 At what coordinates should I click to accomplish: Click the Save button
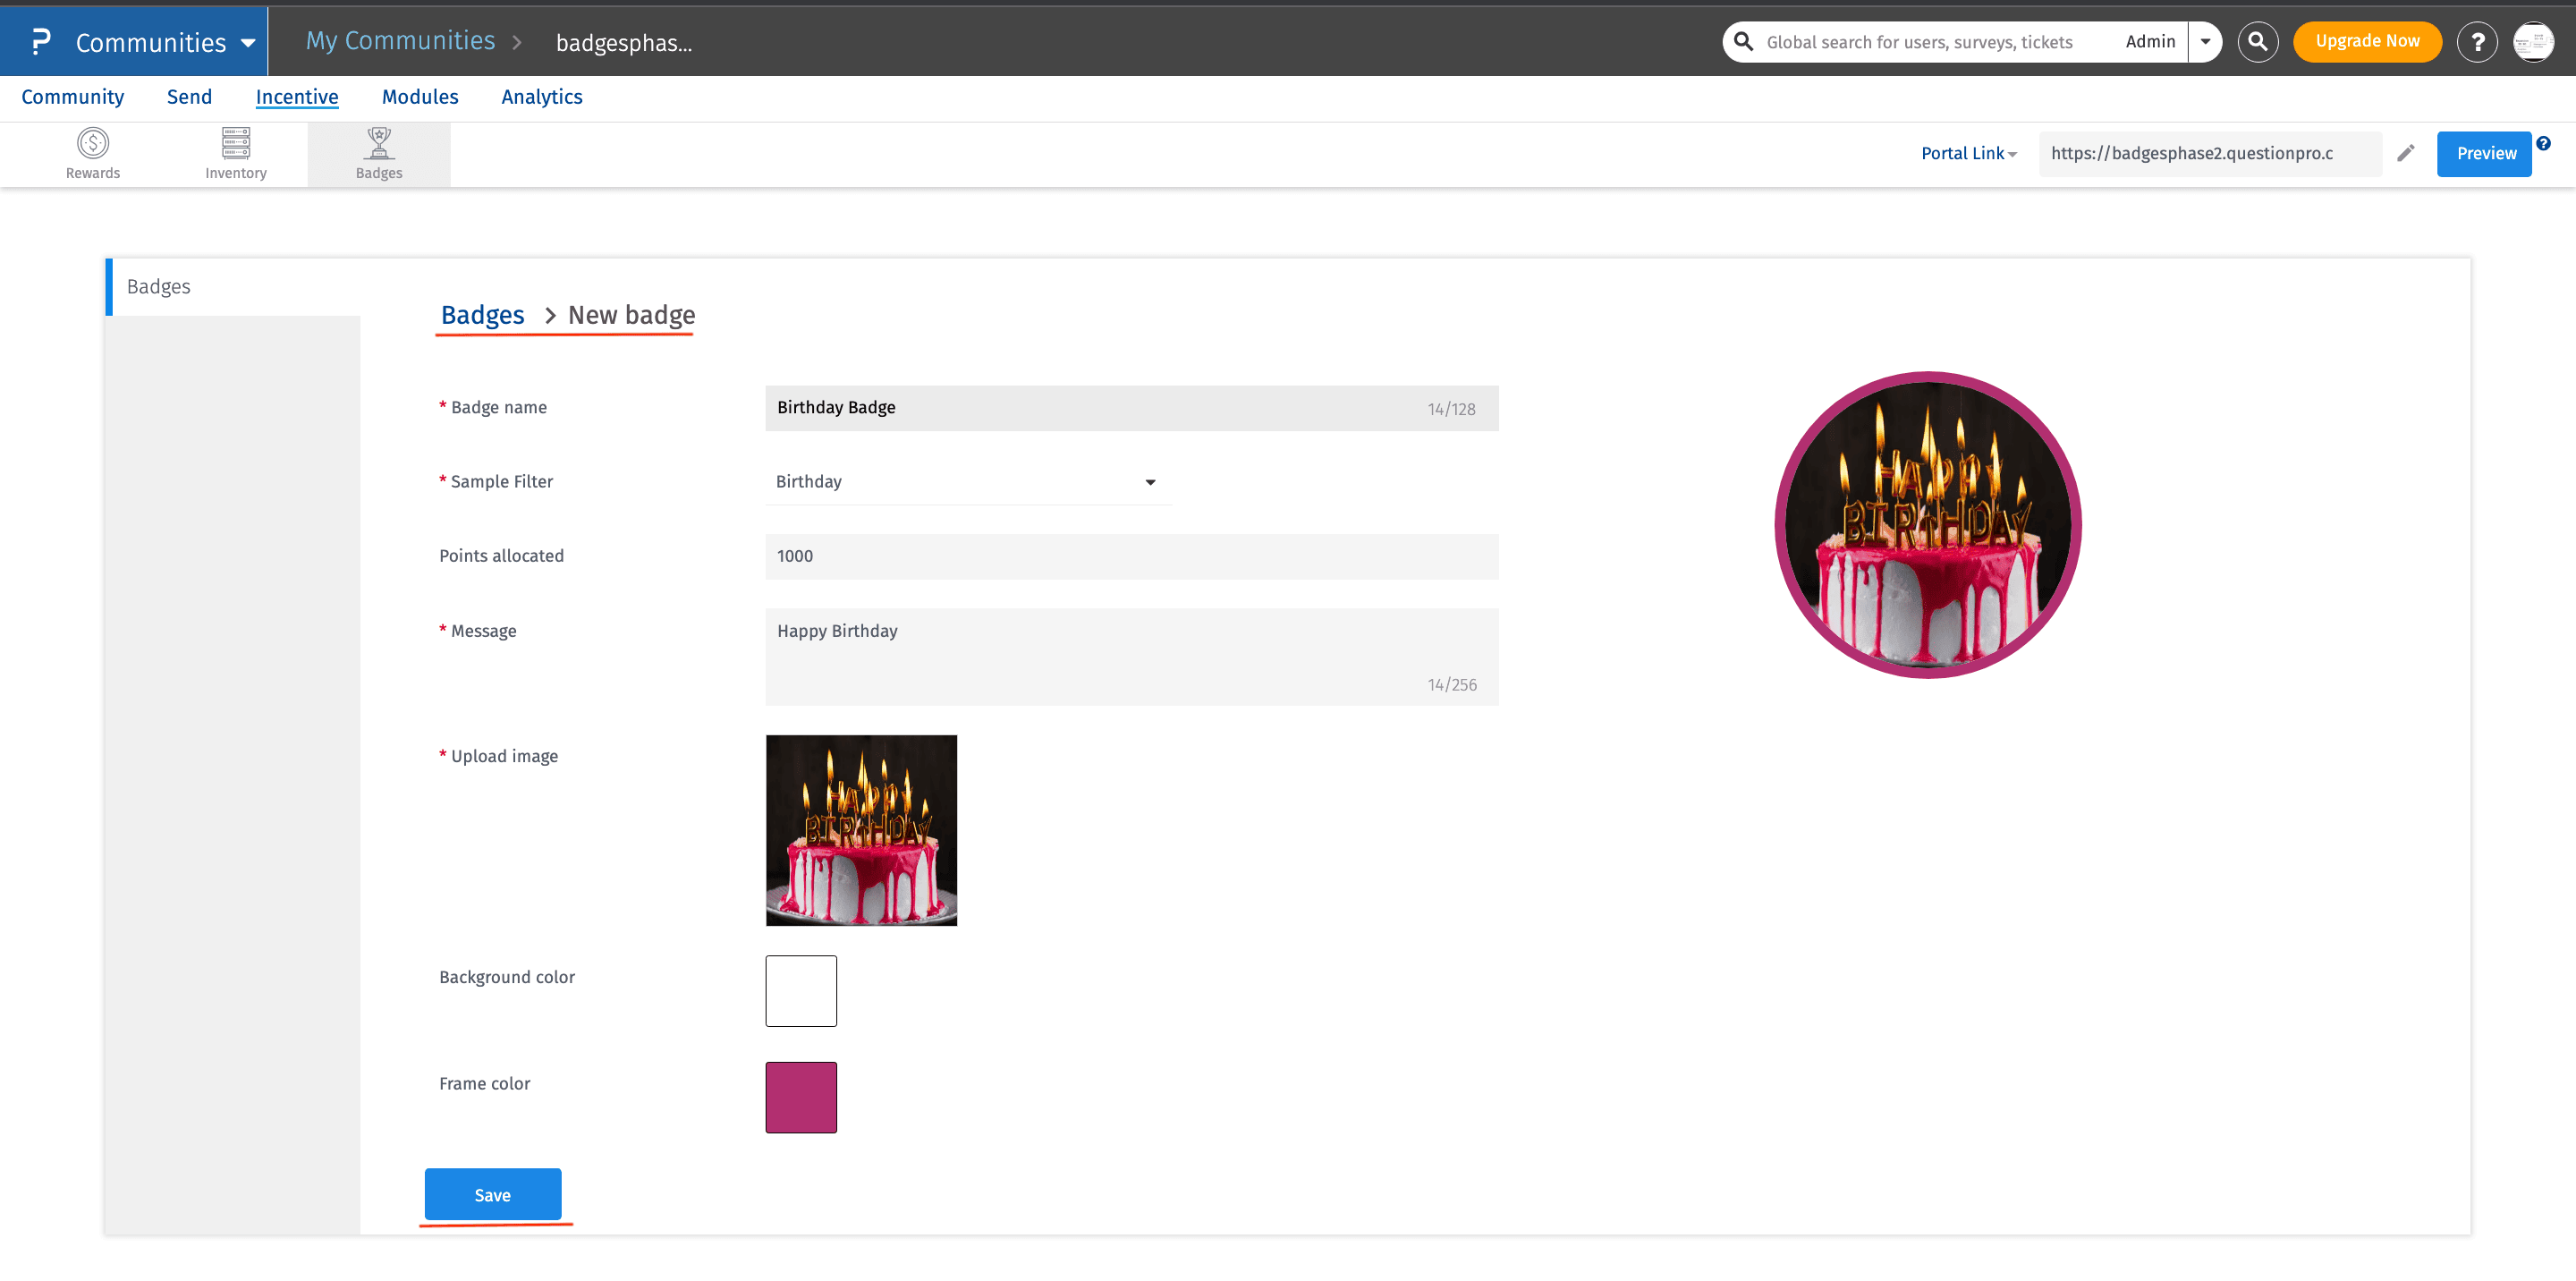(x=492, y=1194)
